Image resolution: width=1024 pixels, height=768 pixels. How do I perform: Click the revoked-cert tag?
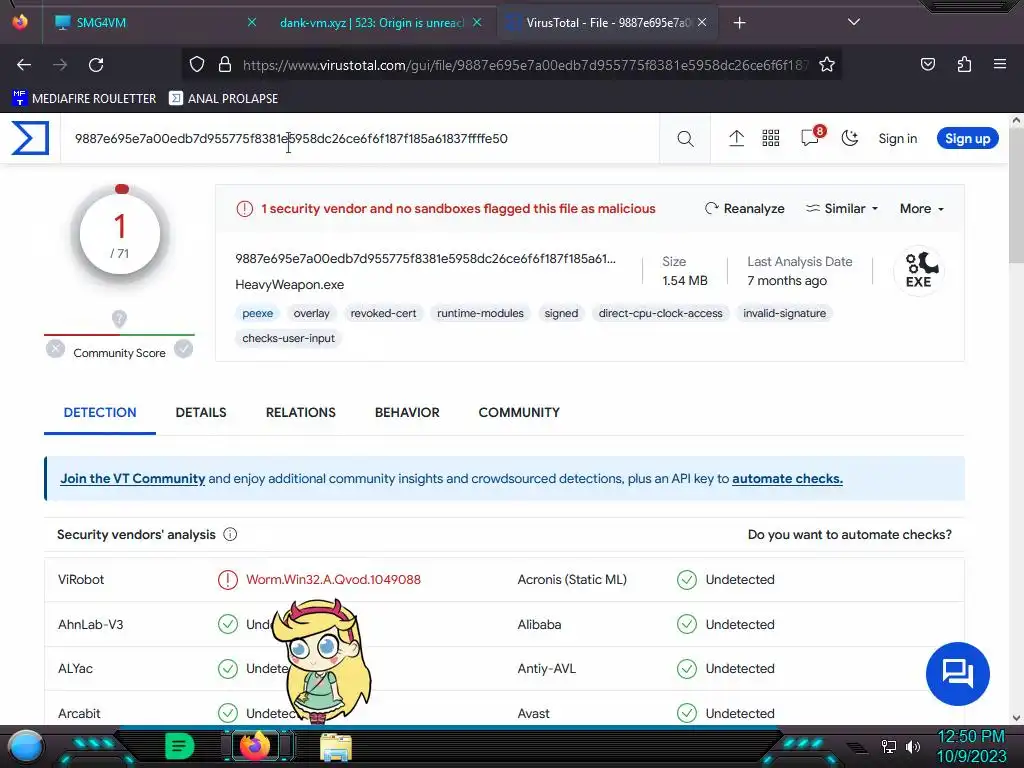point(383,313)
